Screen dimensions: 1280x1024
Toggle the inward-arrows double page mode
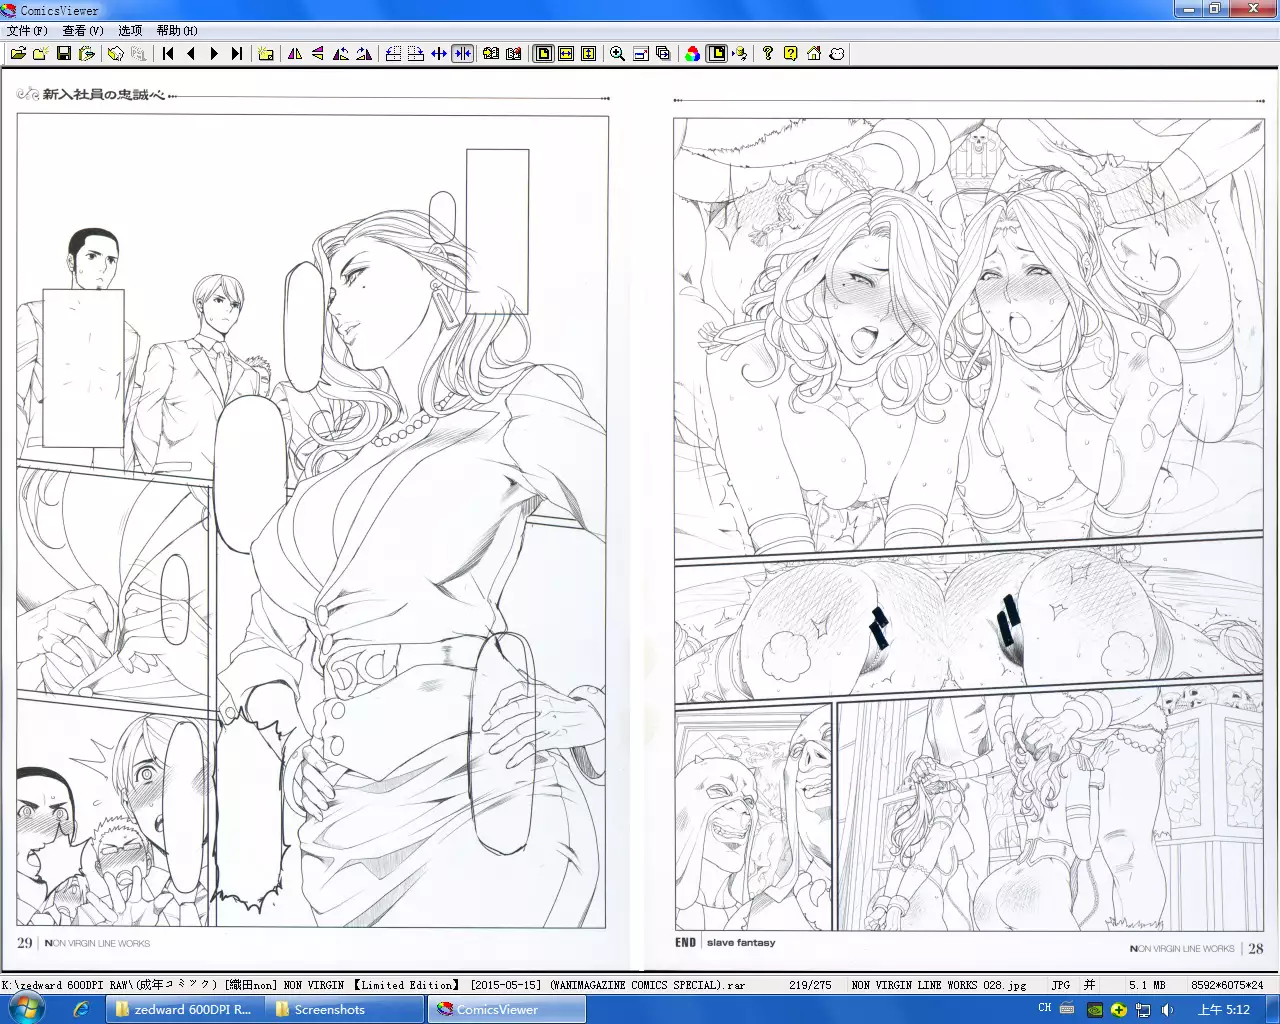462,54
